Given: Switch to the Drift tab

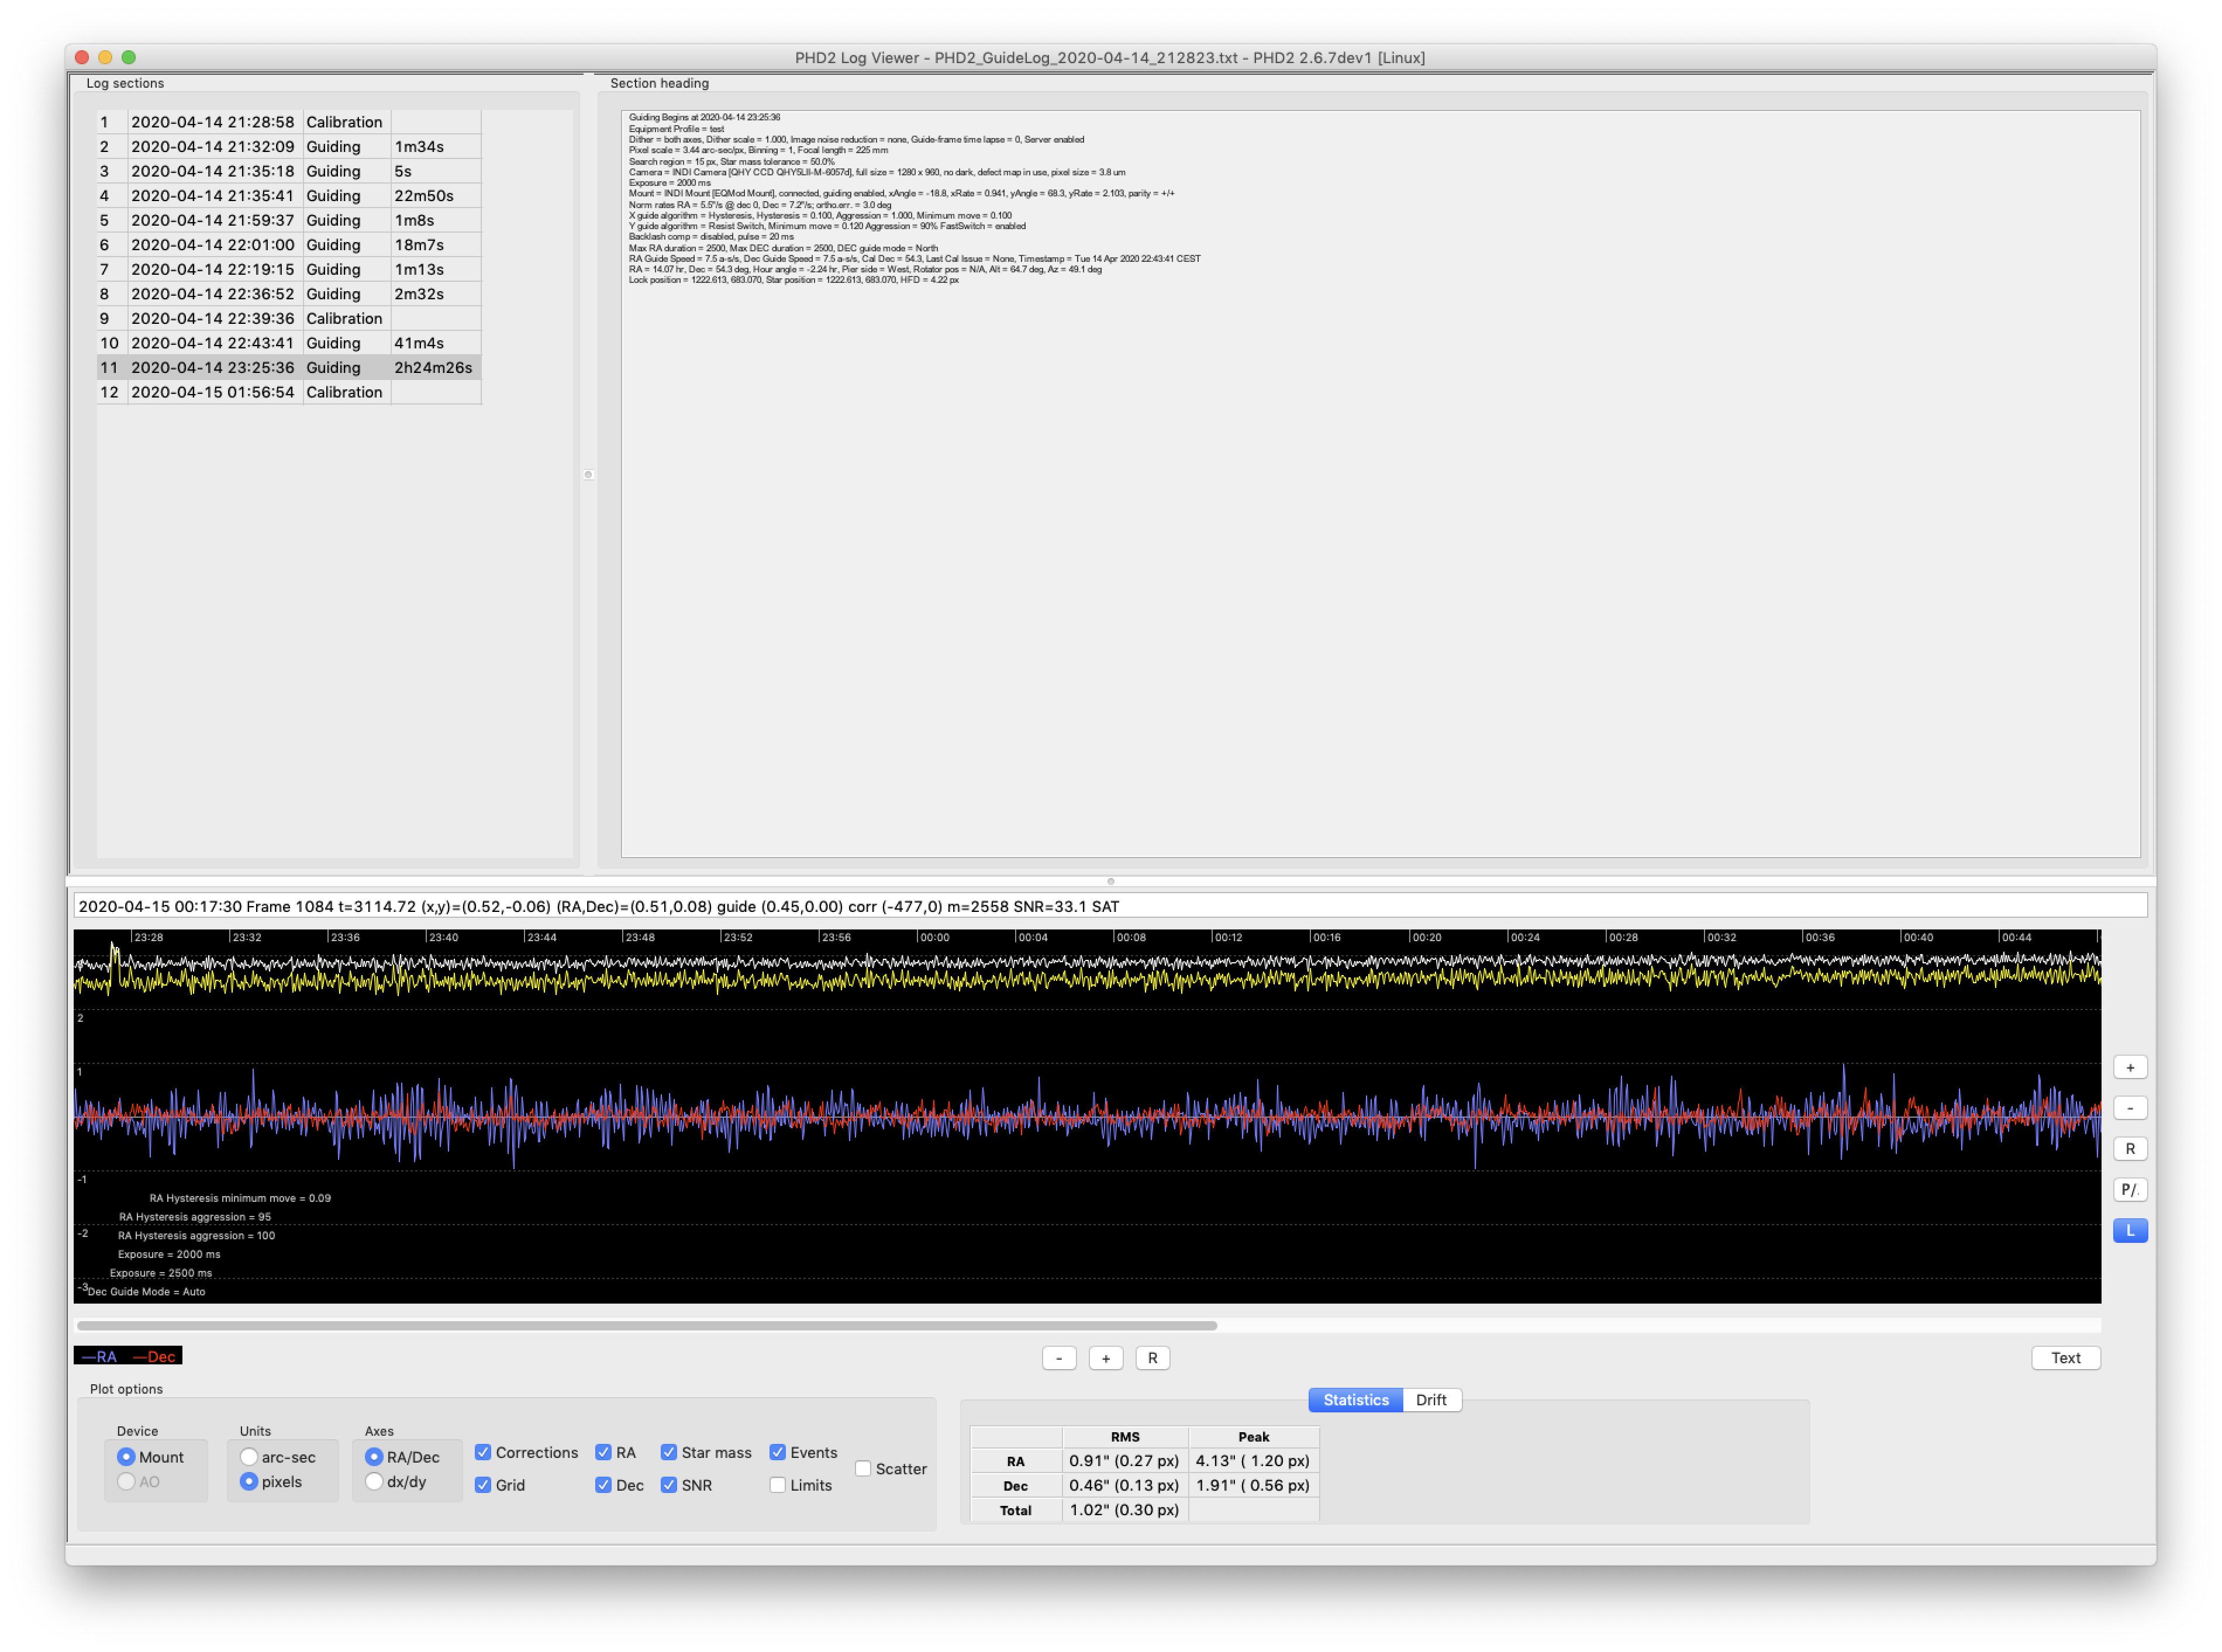Looking at the screenshot, I should point(1430,1400).
